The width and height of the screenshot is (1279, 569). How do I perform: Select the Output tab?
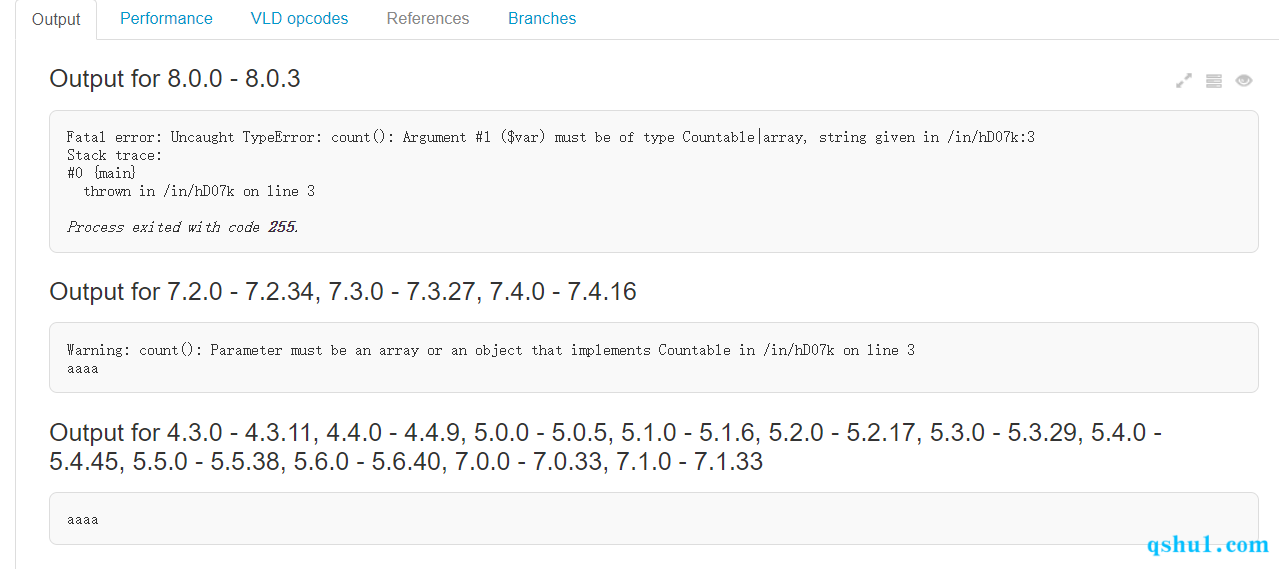[x=56, y=19]
